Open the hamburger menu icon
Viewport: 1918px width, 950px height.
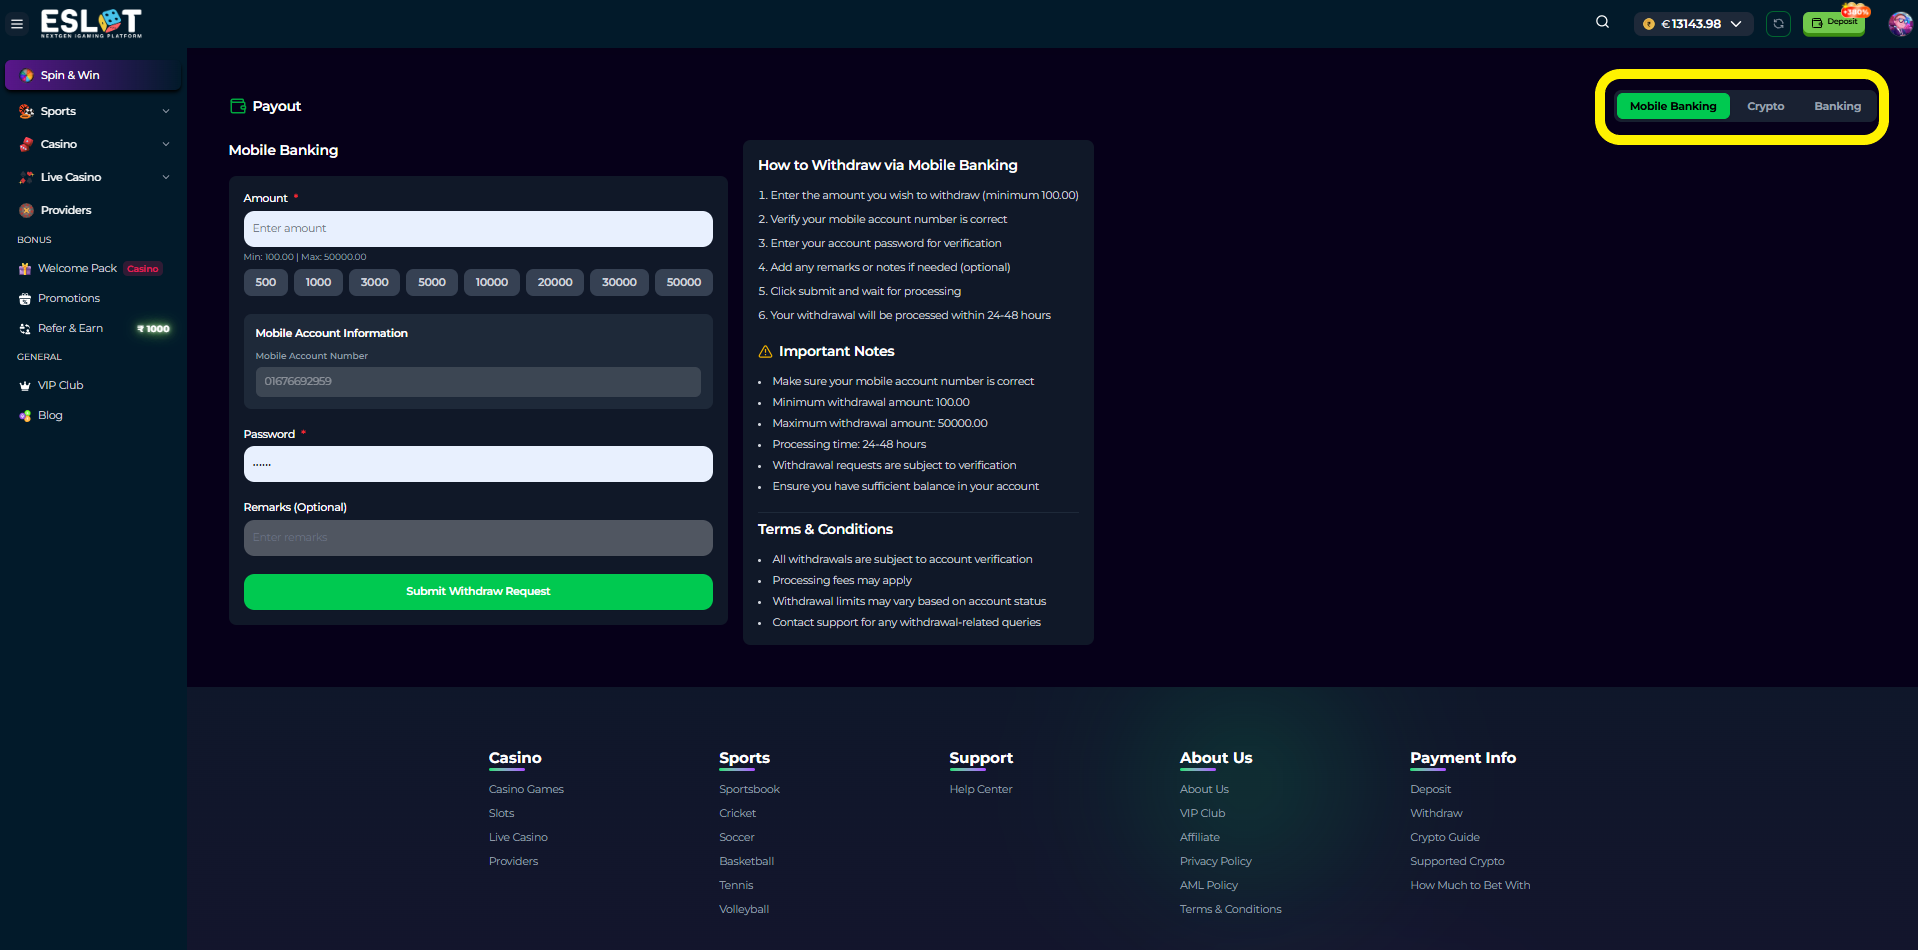[x=17, y=24]
